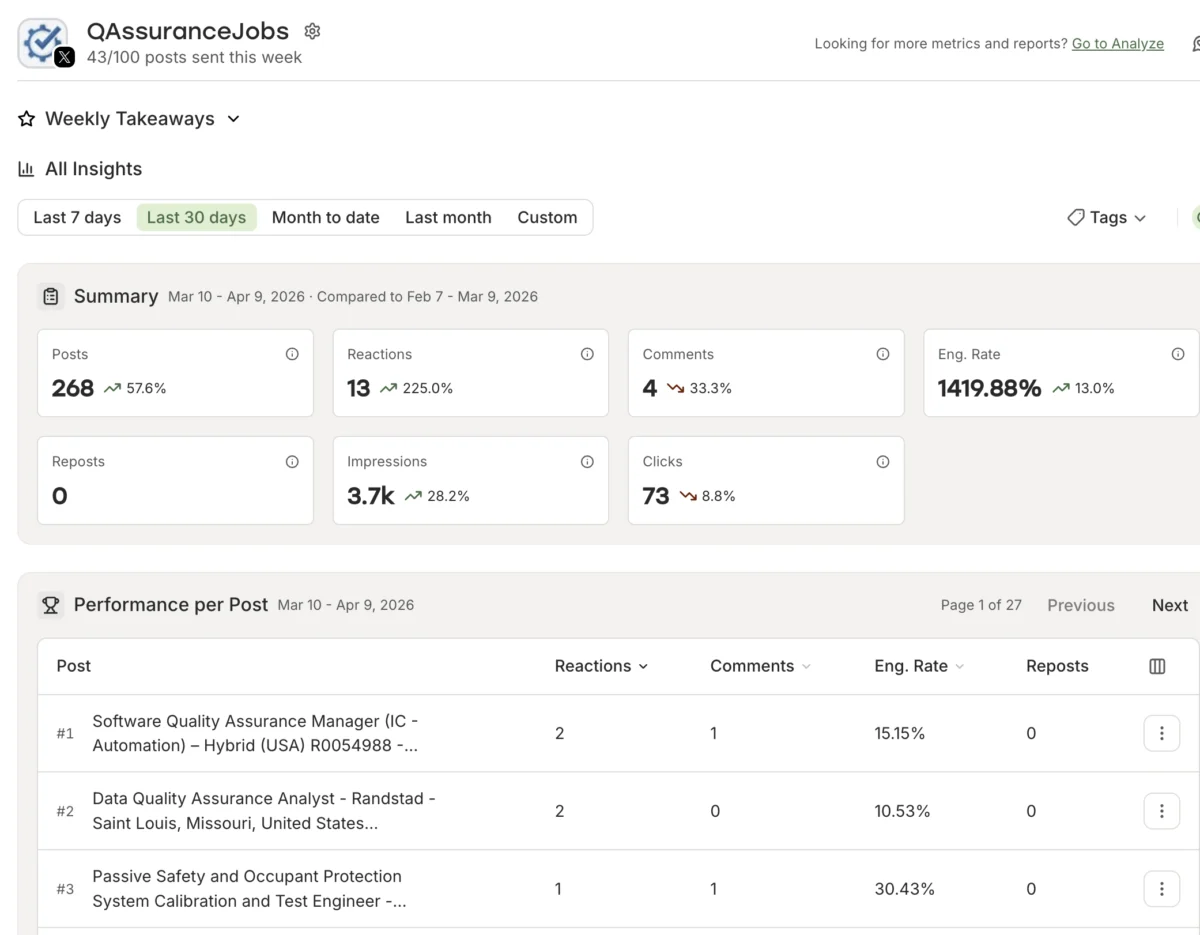Click the Weekly Takeaways star icon
Screen dimensions: 1200x935
coord(27,119)
